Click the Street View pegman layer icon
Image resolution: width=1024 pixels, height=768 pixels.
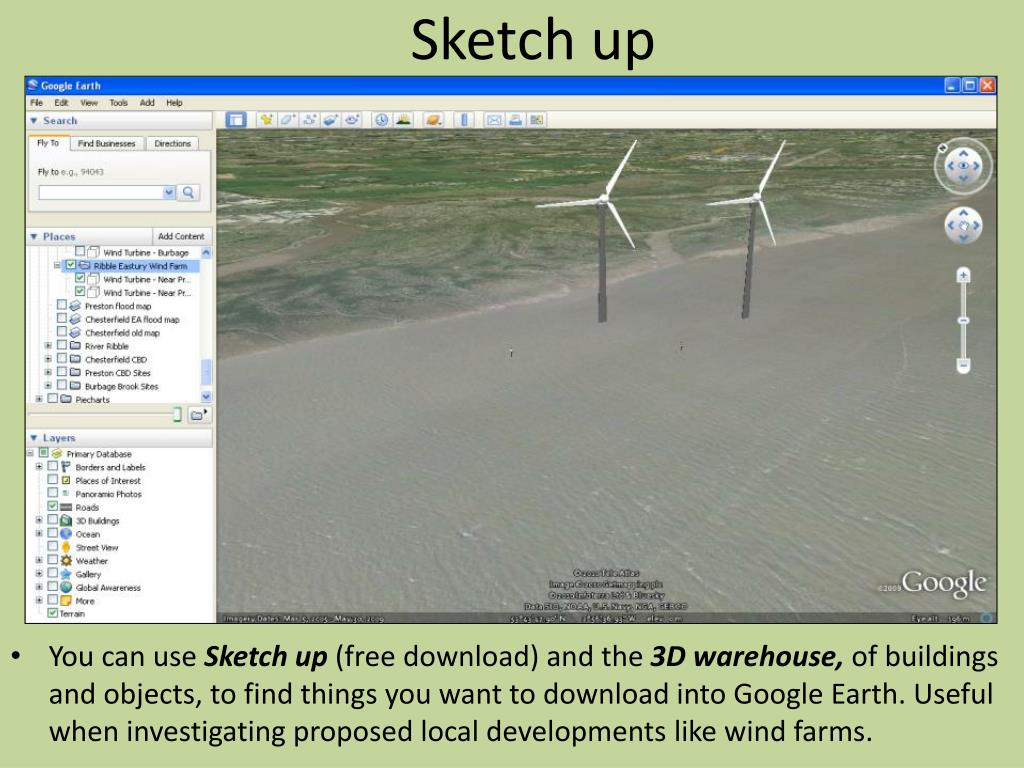(66, 547)
